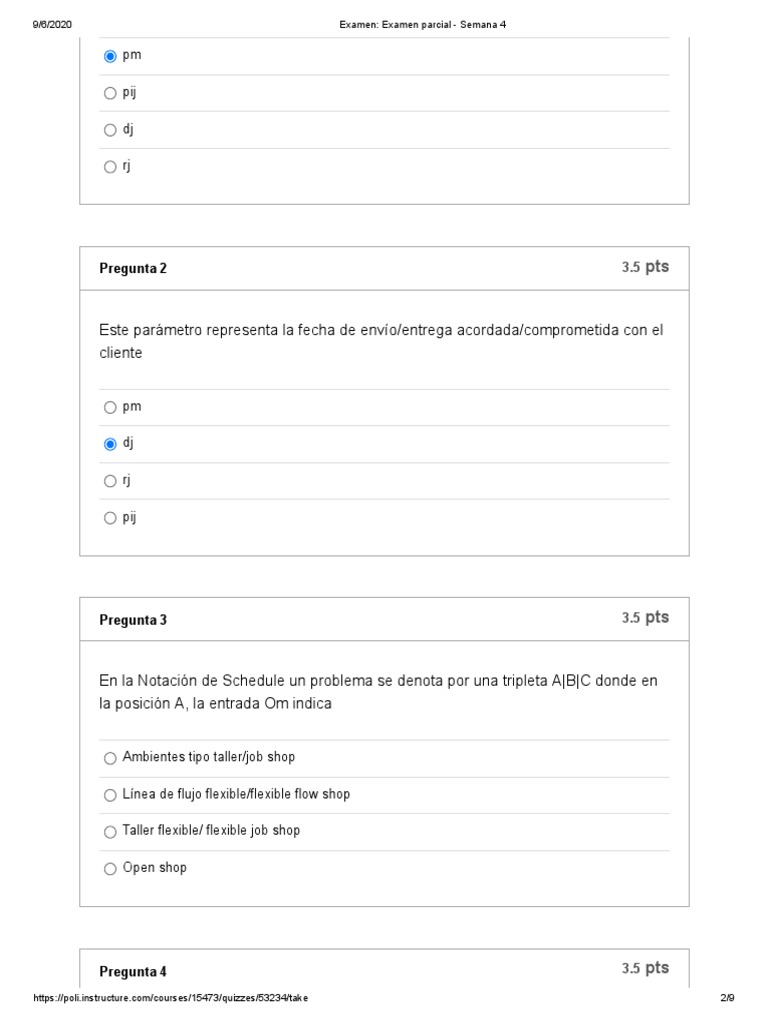768x1024 pixels.
Task: Click the selected 'dj' radio in Pregunta 2
Action: click(x=110, y=444)
